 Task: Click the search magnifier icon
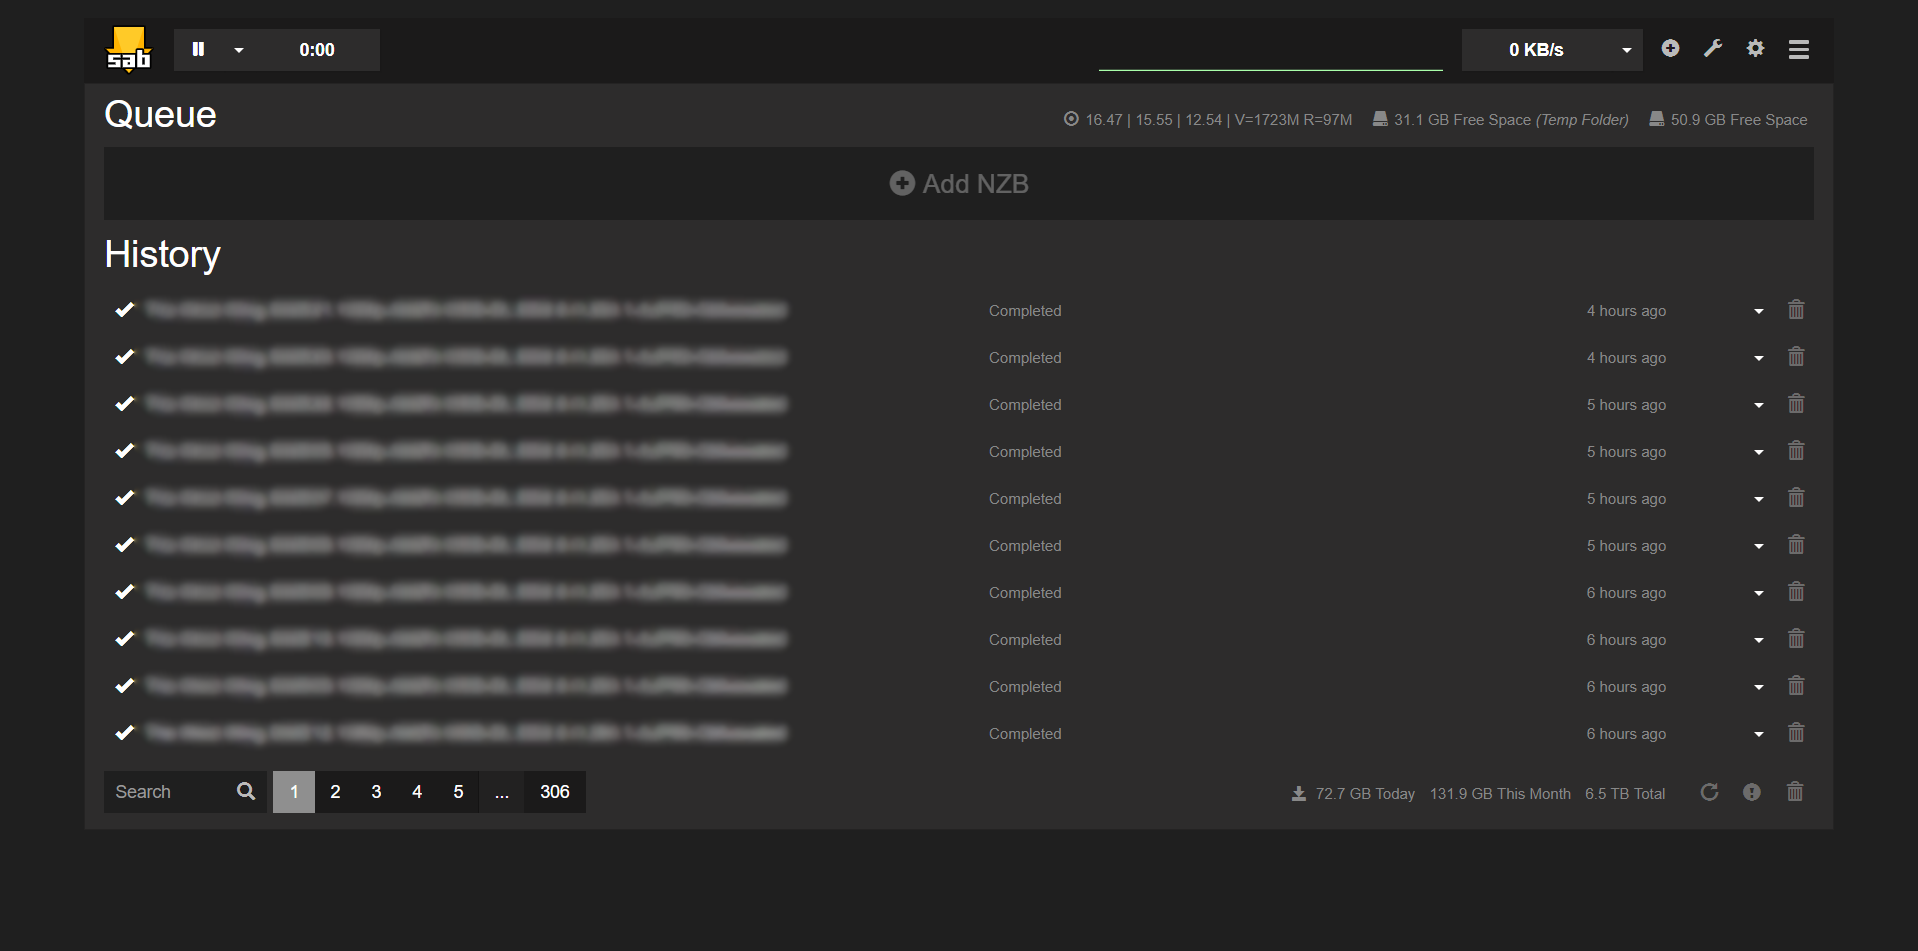coord(246,792)
